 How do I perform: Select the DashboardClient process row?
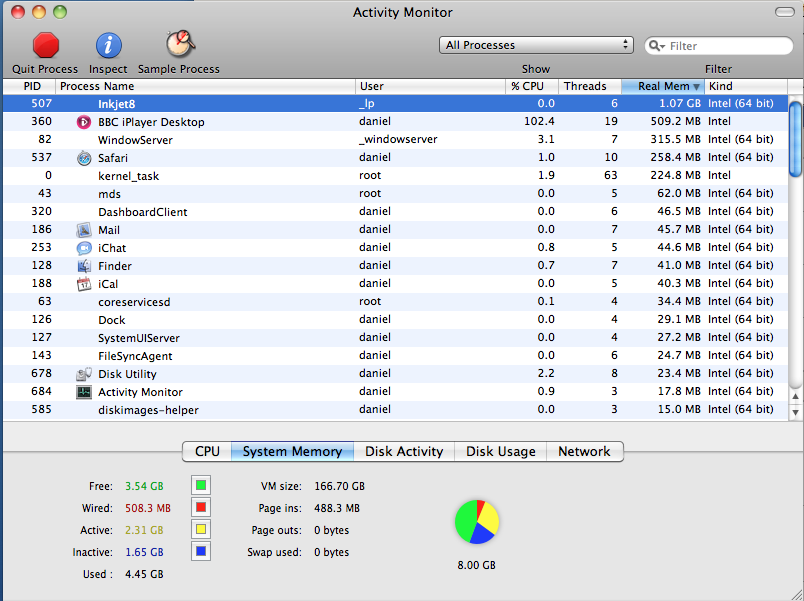(395, 211)
